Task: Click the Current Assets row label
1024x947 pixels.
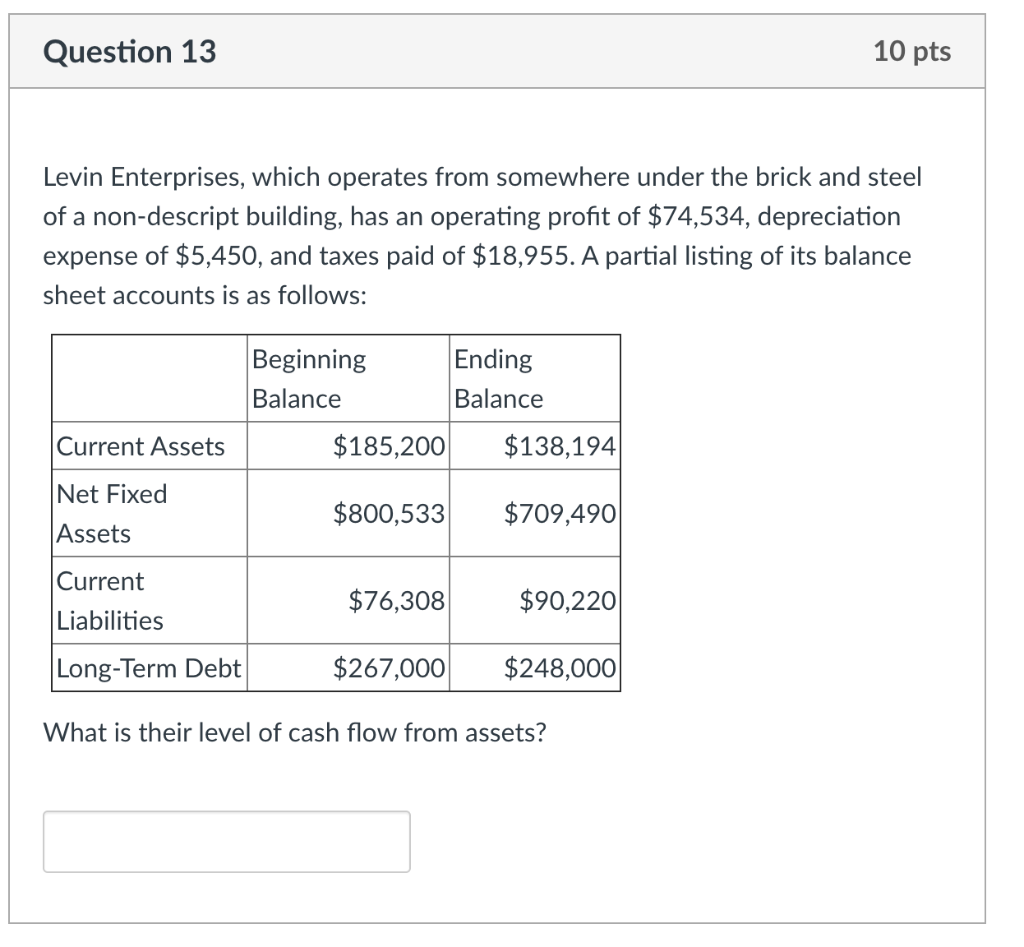Action: coord(142,447)
